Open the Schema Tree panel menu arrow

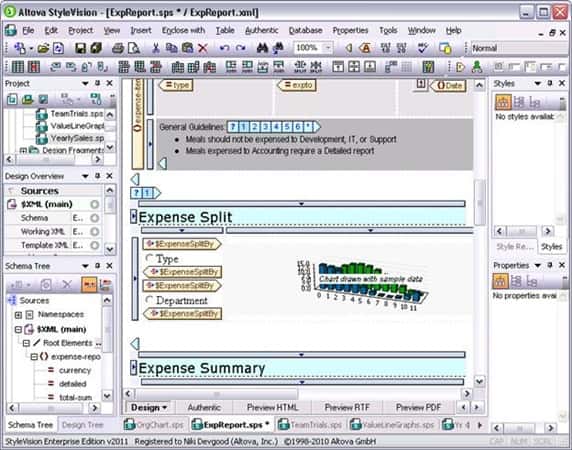click(x=85, y=266)
